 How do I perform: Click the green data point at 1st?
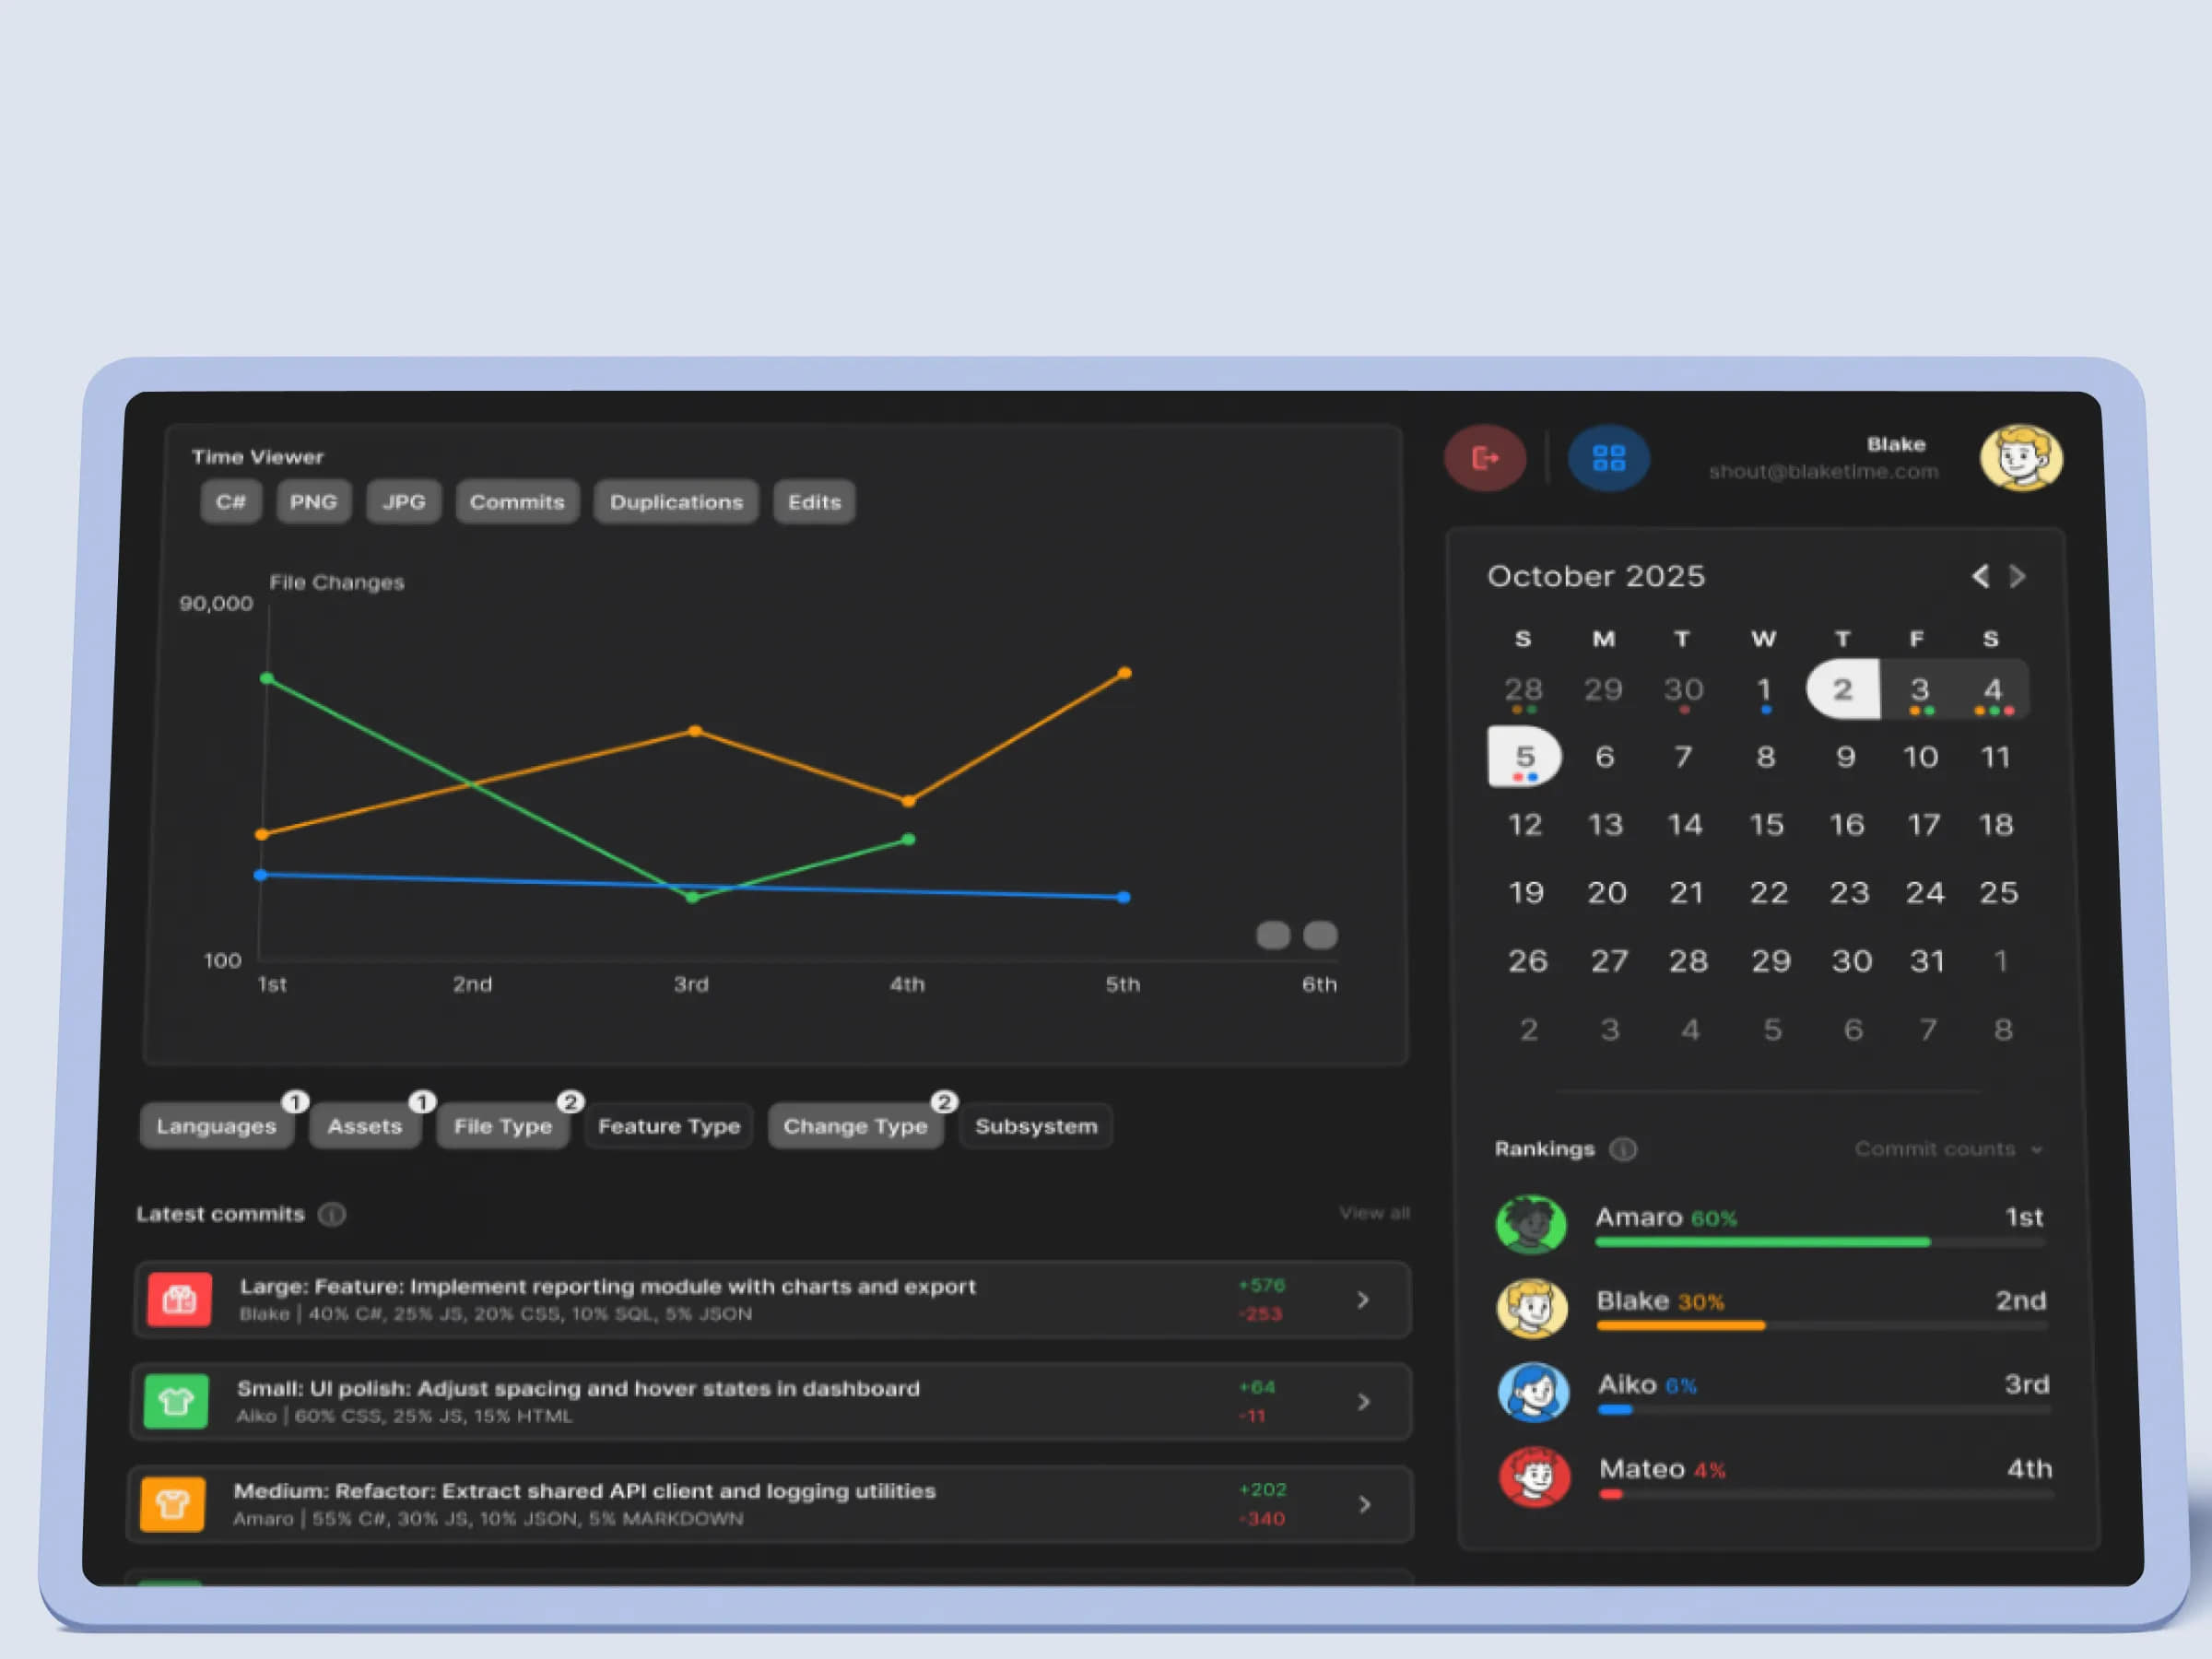pyautogui.click(x=266, y=678)
